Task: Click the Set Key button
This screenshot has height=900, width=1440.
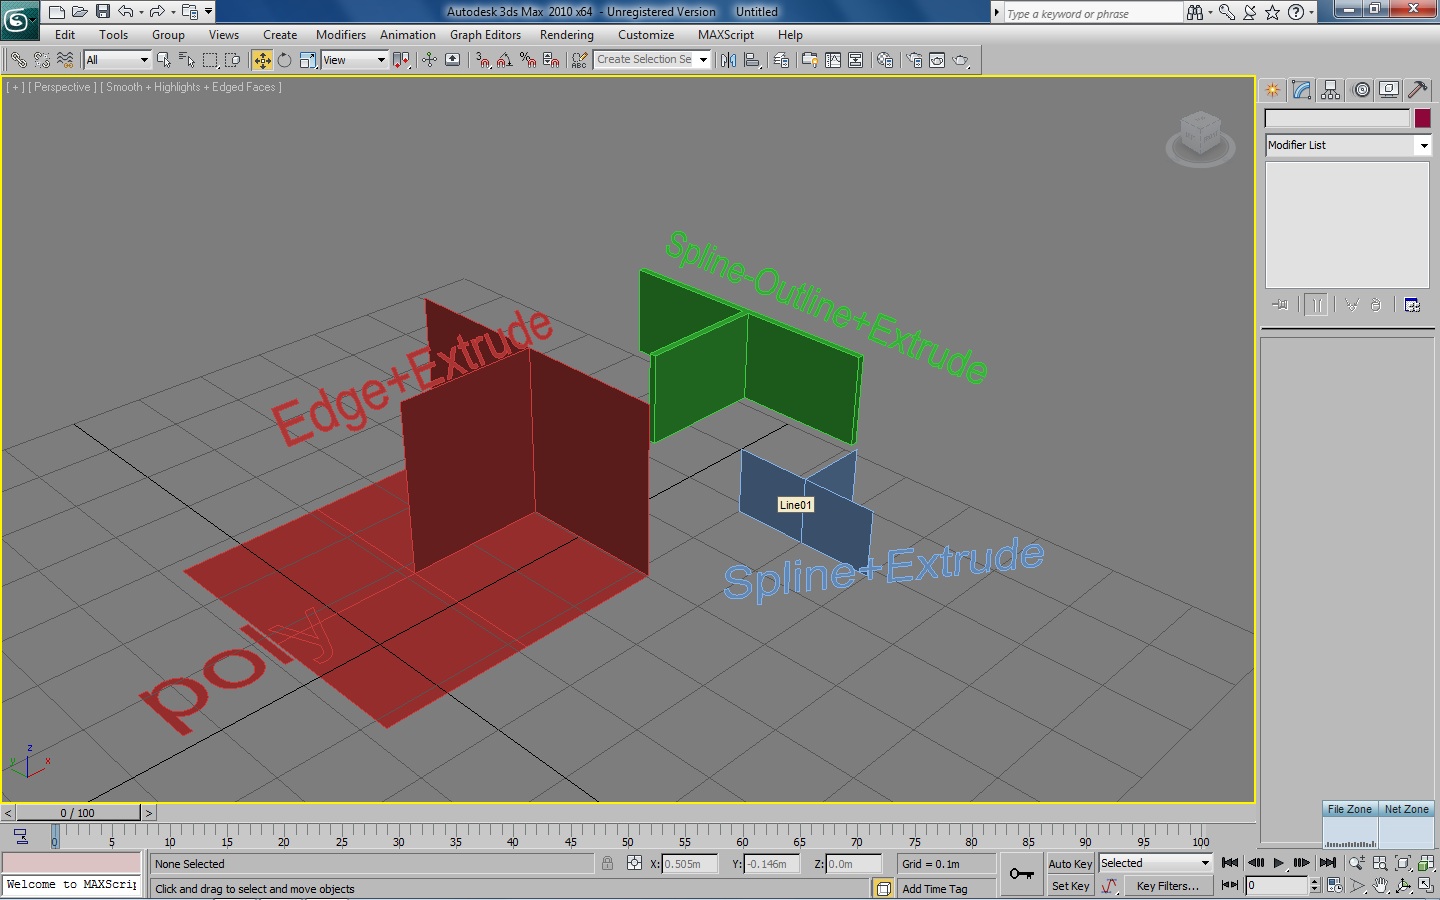Action: pos(1070,886)
